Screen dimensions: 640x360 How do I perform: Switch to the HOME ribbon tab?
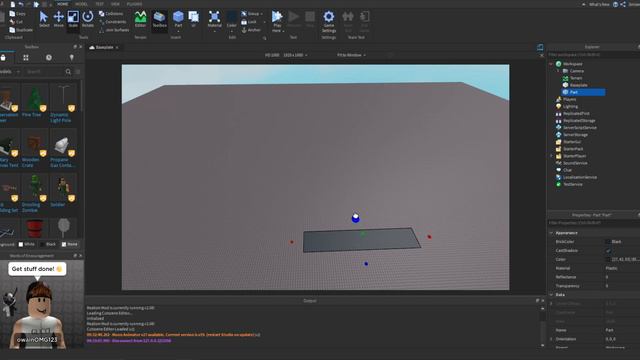pos(62,4)
